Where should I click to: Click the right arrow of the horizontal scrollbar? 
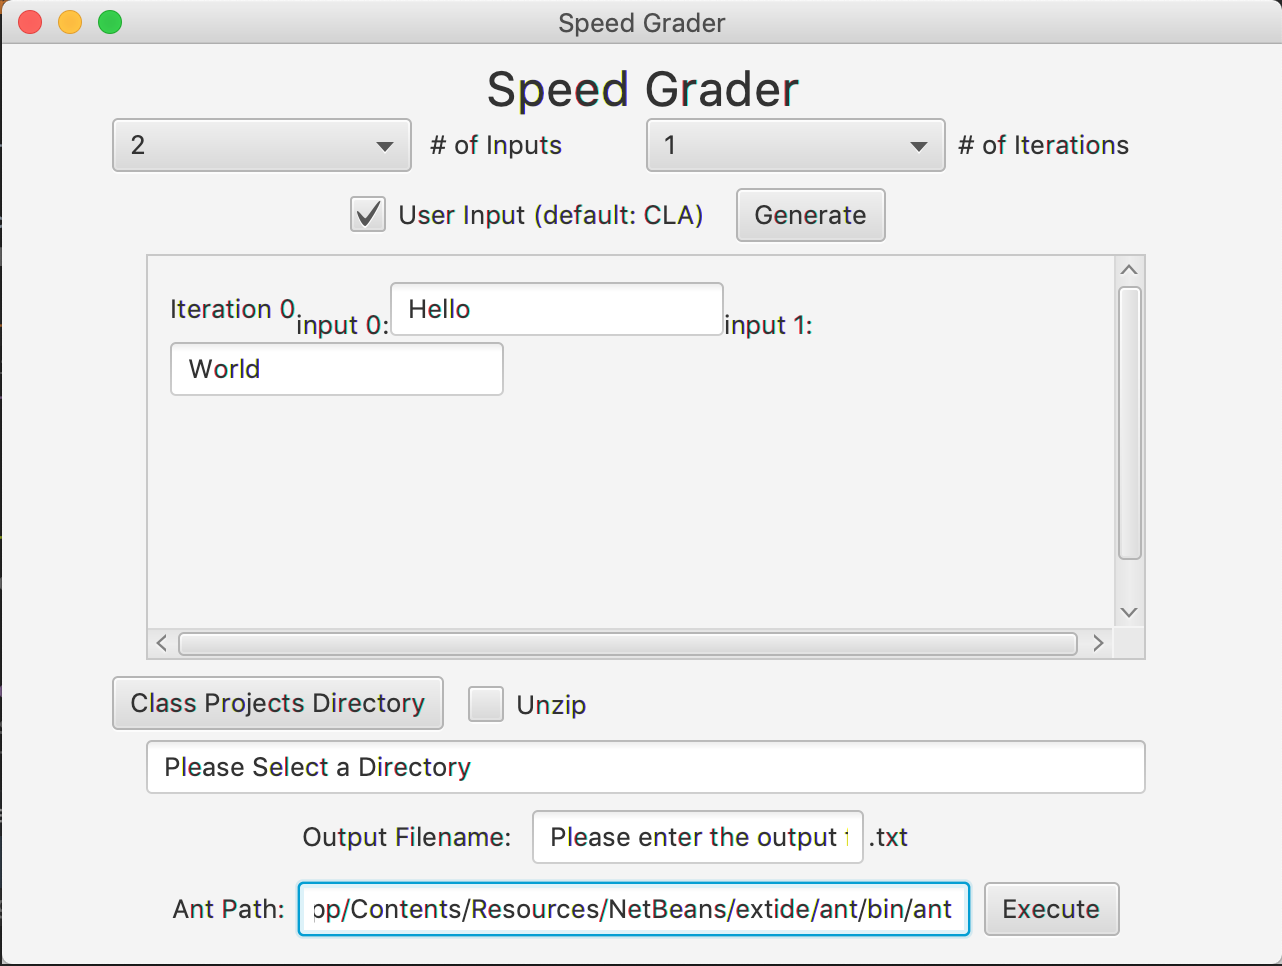(1097, 643)
